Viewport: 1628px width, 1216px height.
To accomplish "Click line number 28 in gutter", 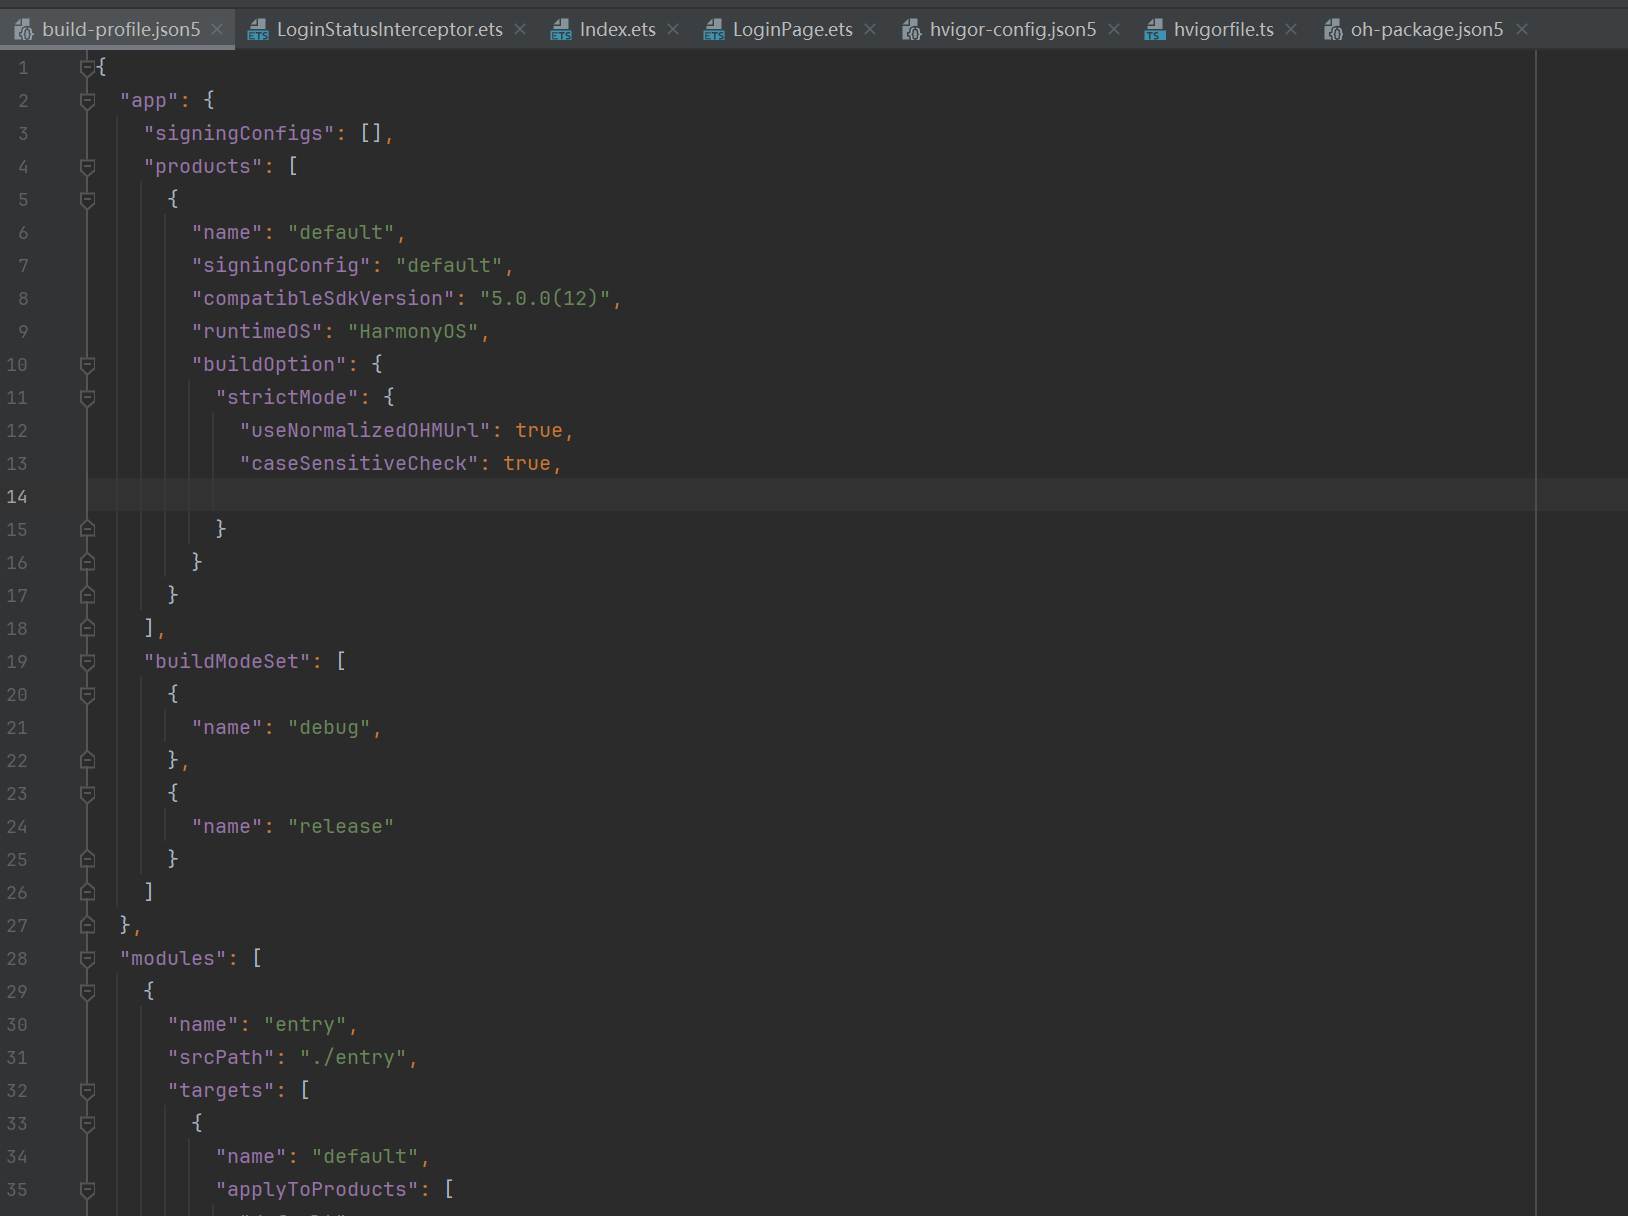I will pos(17,959).
